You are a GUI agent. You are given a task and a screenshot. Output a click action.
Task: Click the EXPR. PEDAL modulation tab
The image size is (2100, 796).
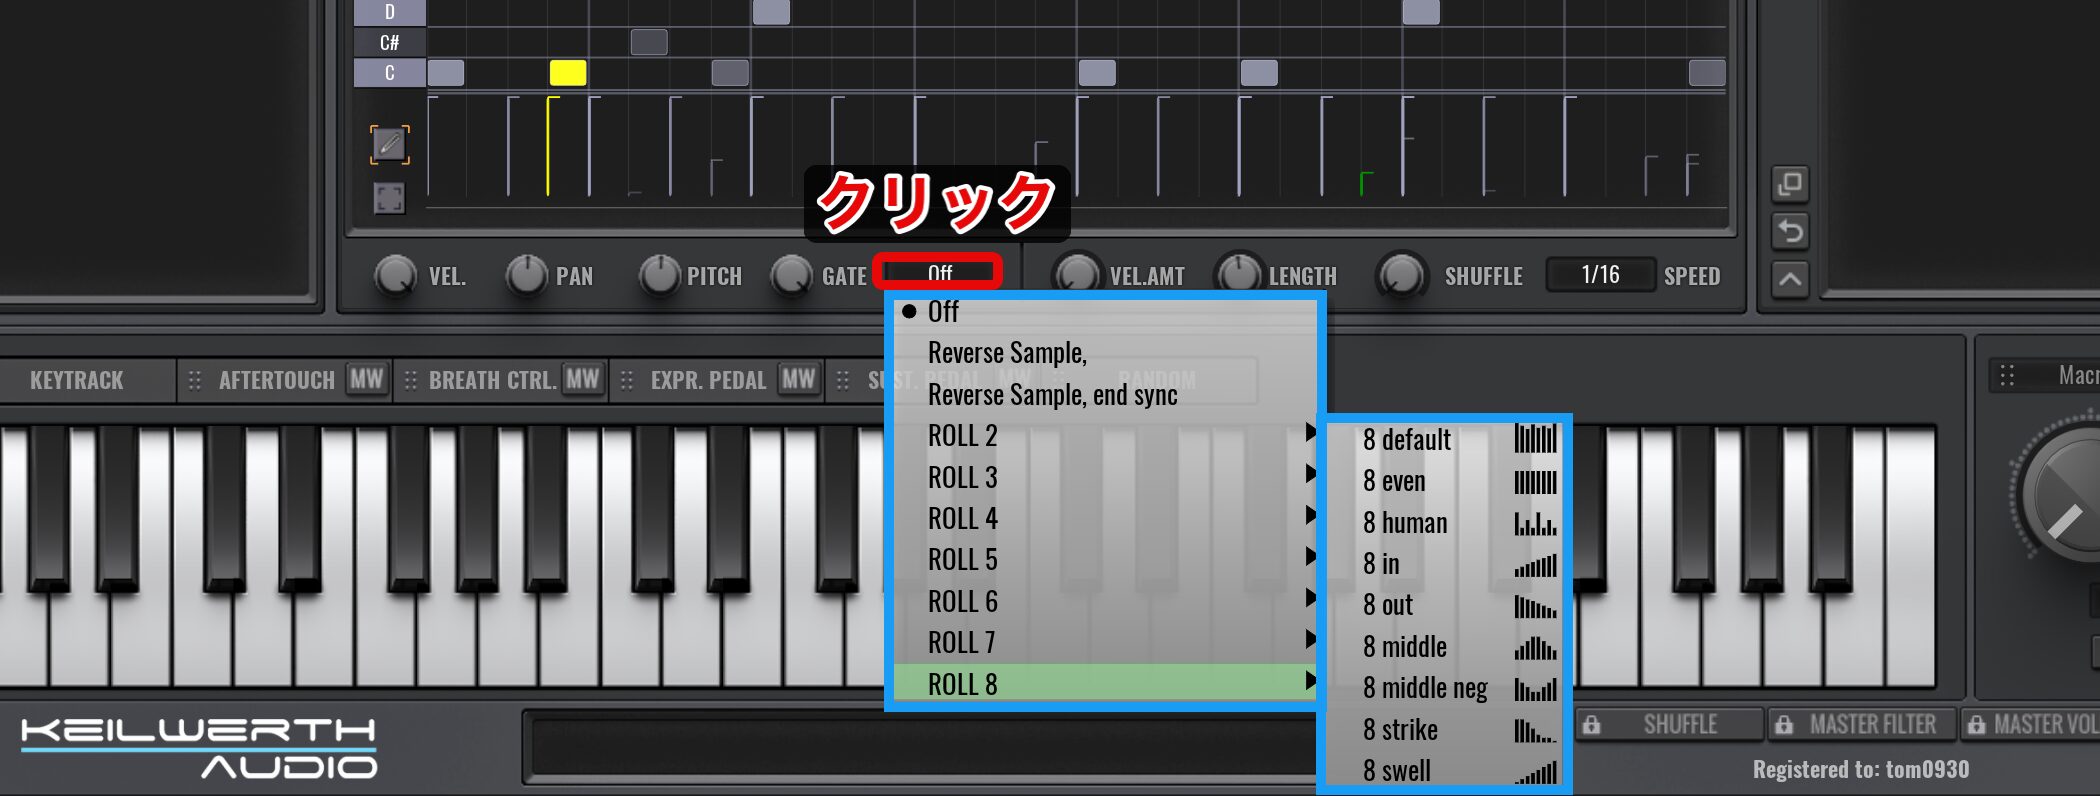[x=717, y=380]
